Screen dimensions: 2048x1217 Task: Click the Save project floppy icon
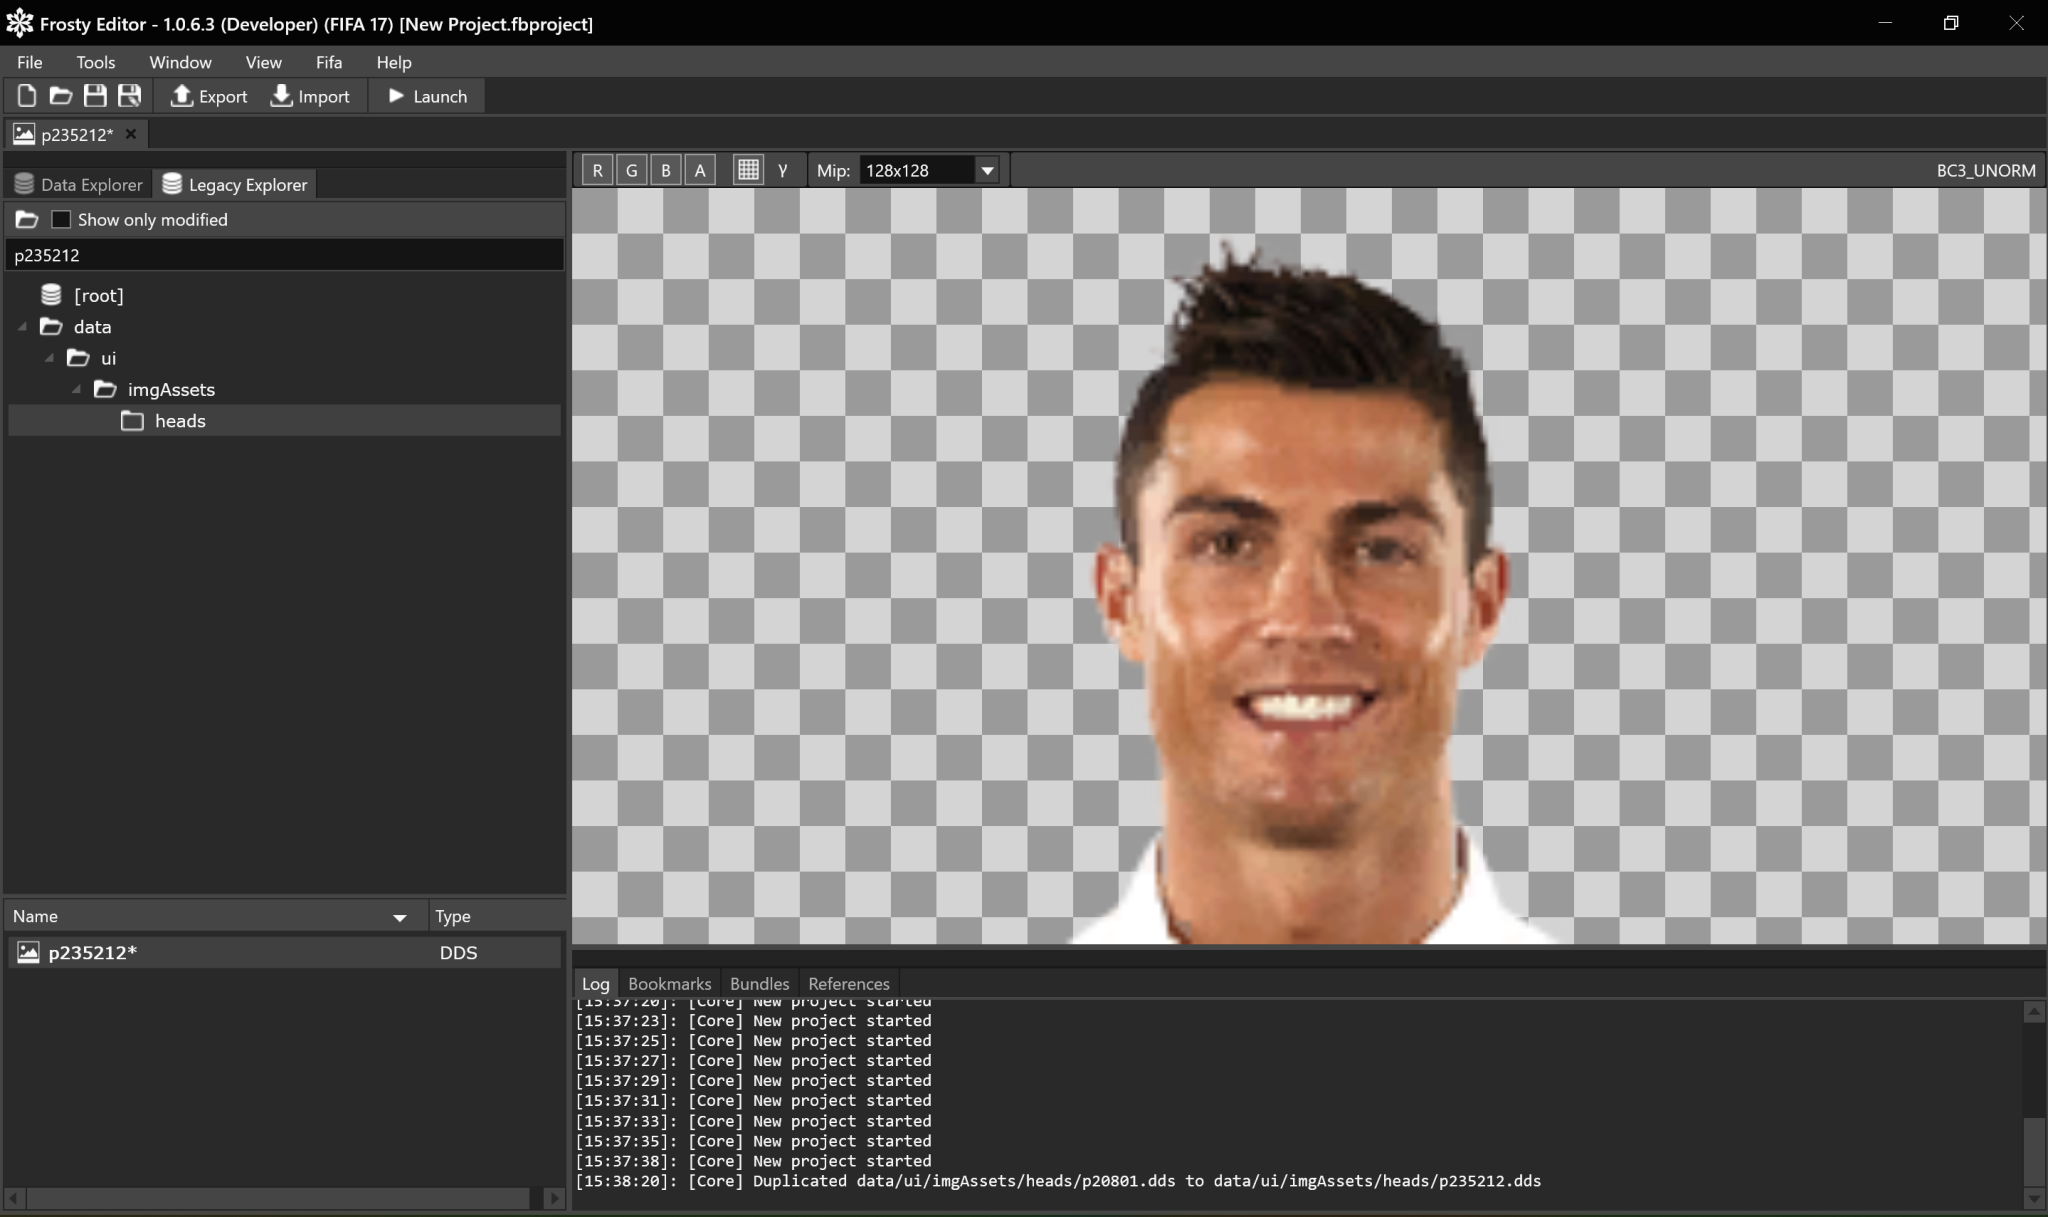95,96
